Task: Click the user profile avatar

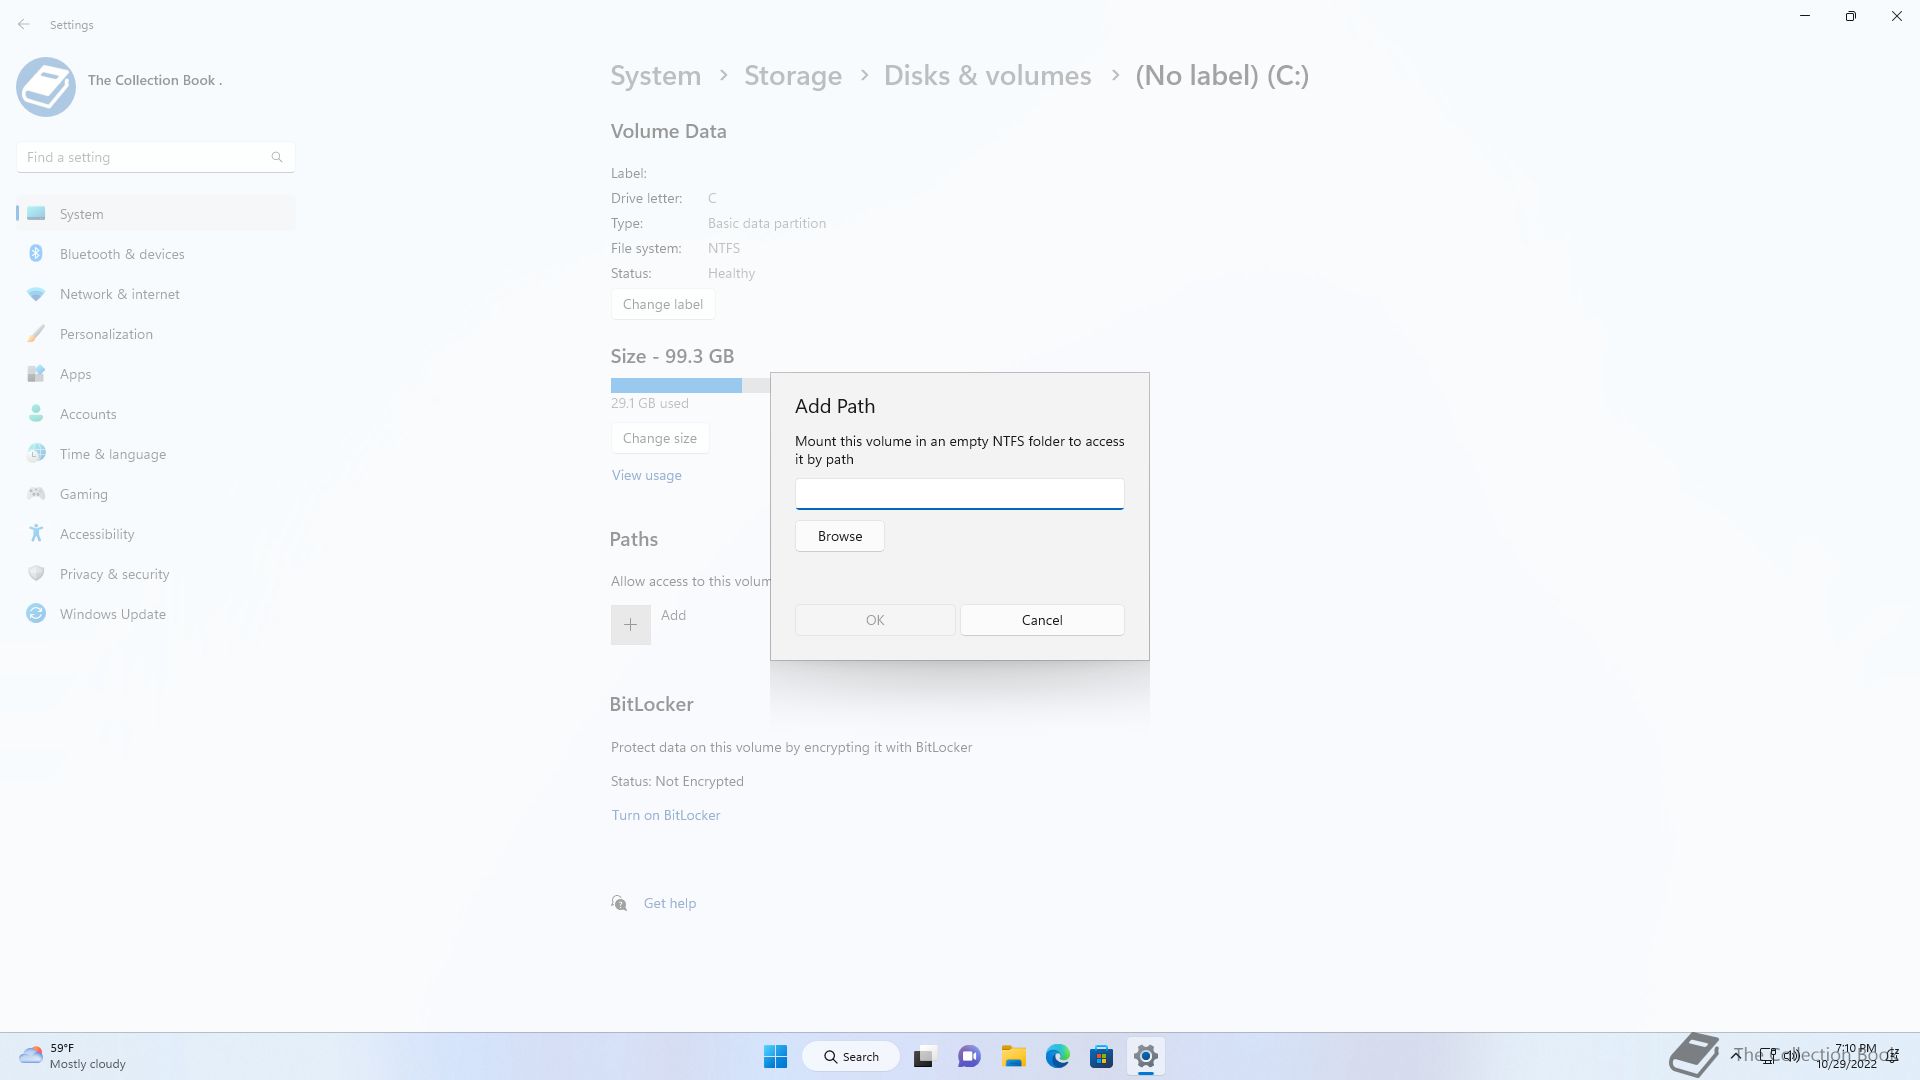Action: click(x=46, y=87)
